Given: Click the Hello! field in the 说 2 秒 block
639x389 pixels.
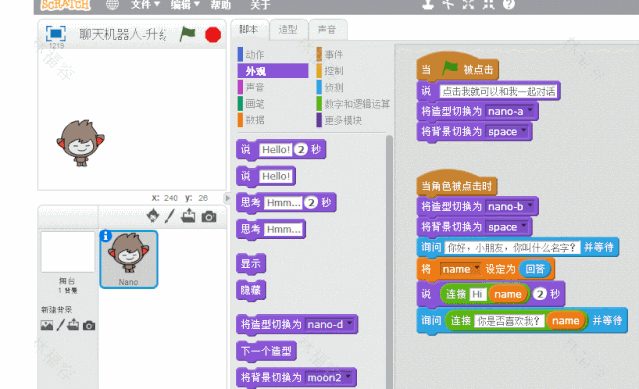Looking at the screenshot, I should point(275,149).
